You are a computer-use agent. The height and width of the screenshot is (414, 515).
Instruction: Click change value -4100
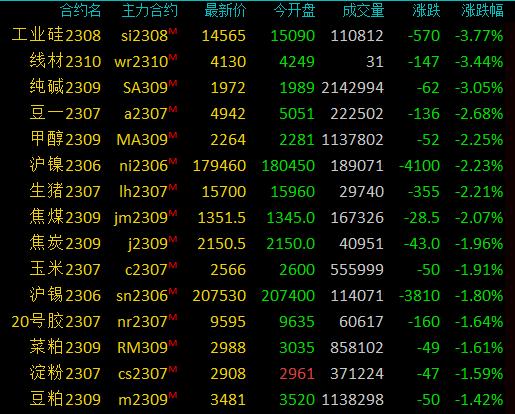[420, 166]
